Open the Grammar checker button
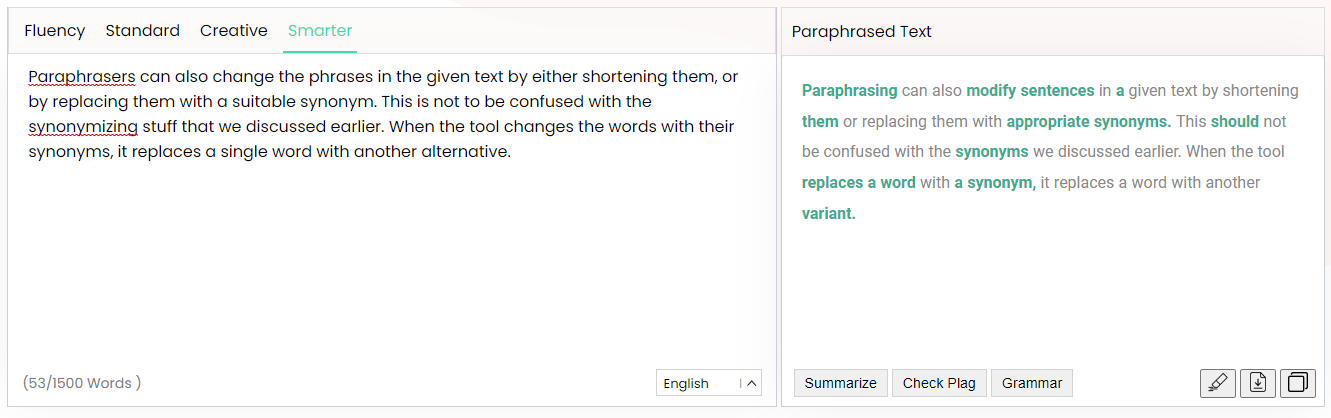This screenshot has width=1331, height=418. [x=1032, y=383]
